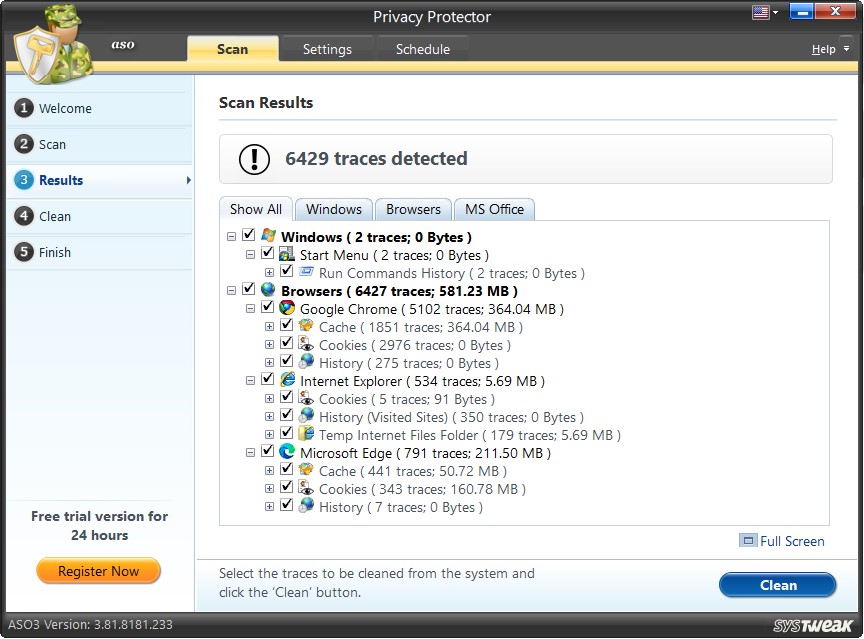The width and height of the screenshot is (864, 639).
Task: Click the Register Now button
Action: [98, 570]
